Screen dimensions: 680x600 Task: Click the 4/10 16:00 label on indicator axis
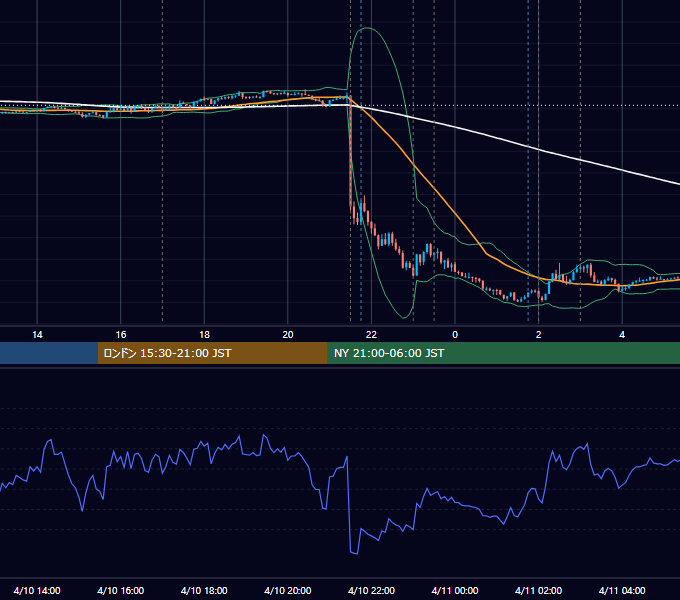click(121, 590)
